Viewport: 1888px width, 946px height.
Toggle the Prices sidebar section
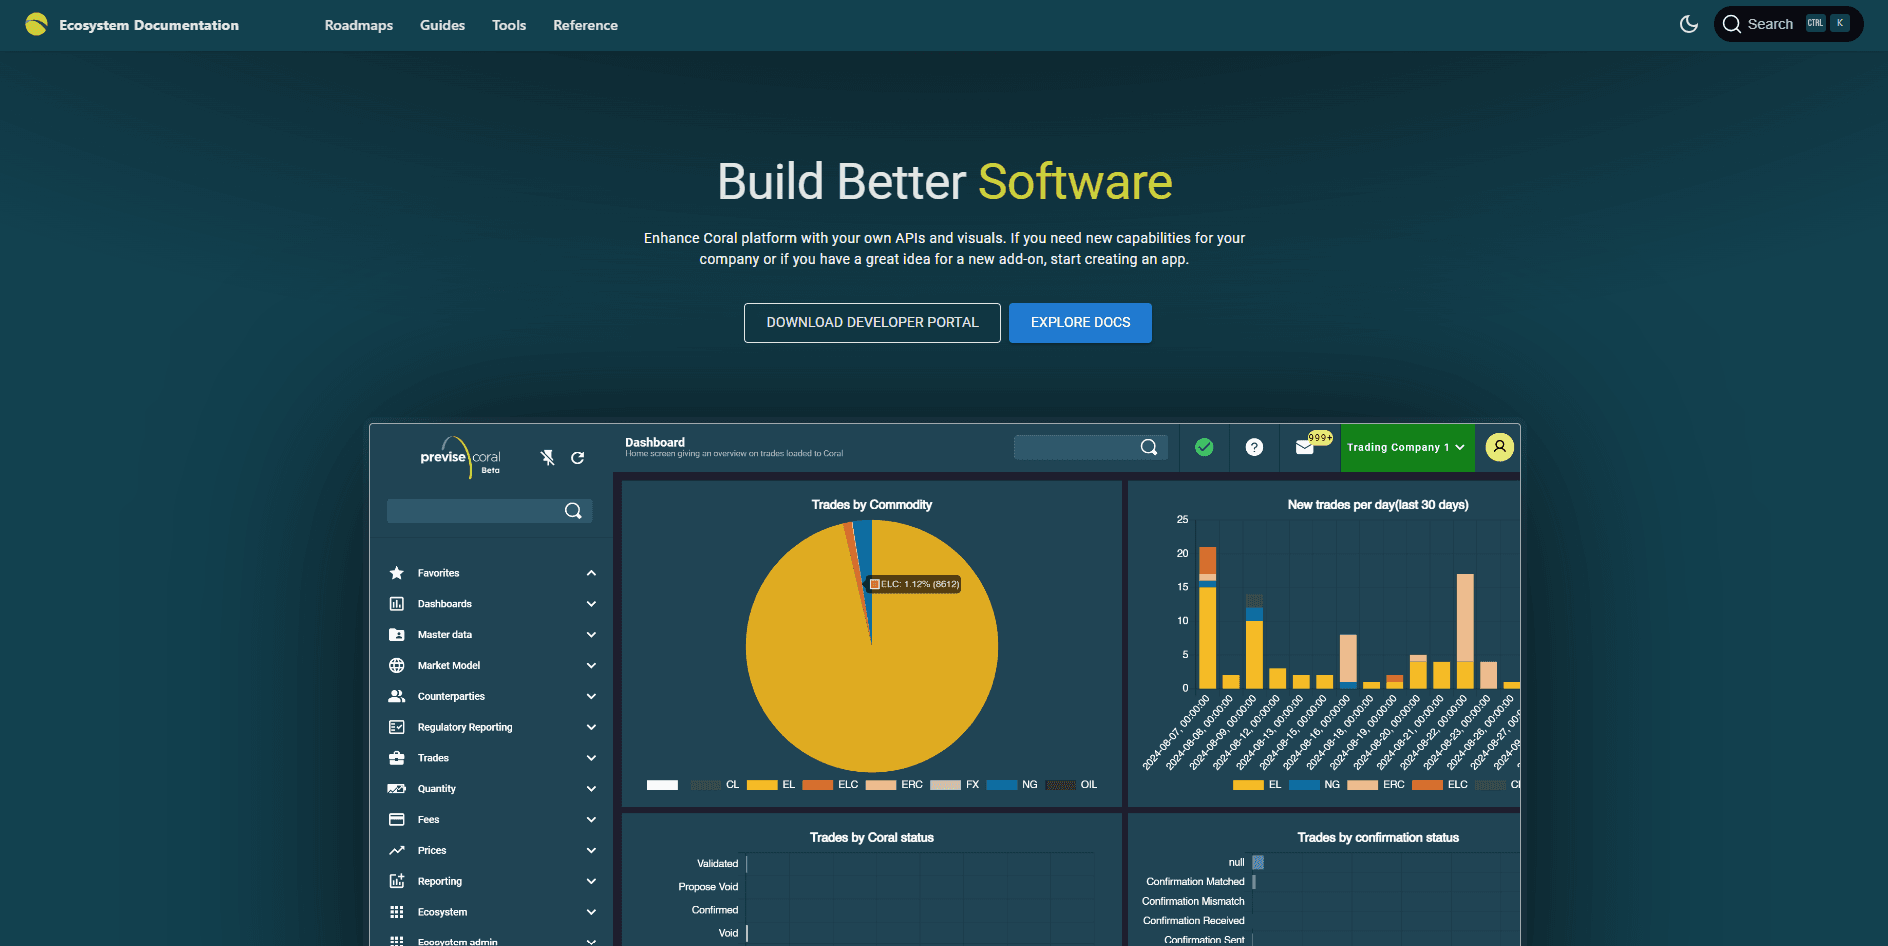[591, 850]
